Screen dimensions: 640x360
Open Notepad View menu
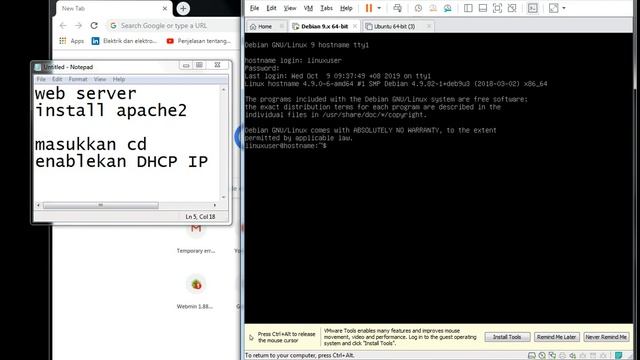100,79
